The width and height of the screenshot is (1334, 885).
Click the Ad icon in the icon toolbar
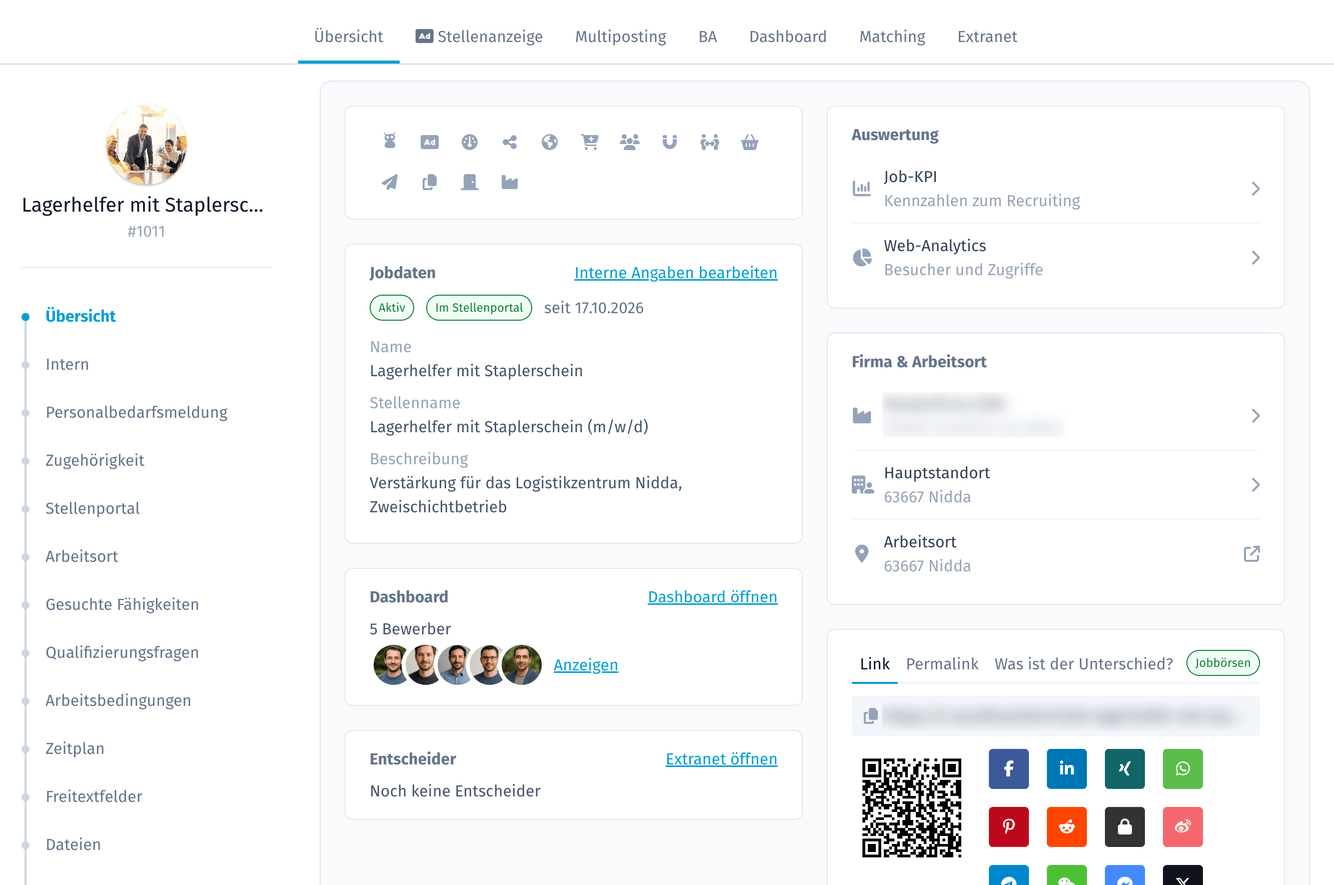(430, 142)
